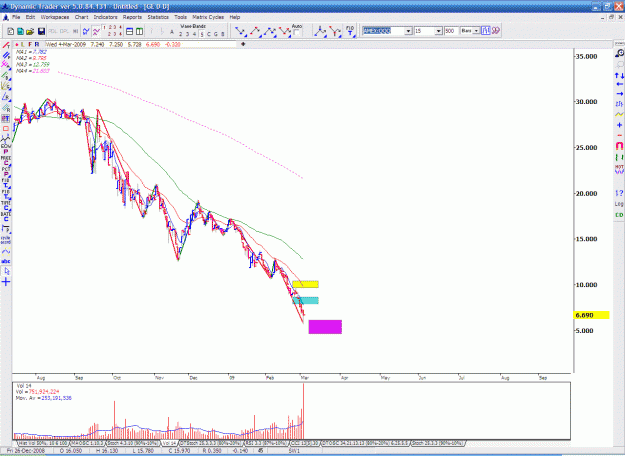Select the blue crosshair plus tool
Image resolution: width=625 pixels, height=456 pixels.
pyautogui.click(x=6, y=282)
